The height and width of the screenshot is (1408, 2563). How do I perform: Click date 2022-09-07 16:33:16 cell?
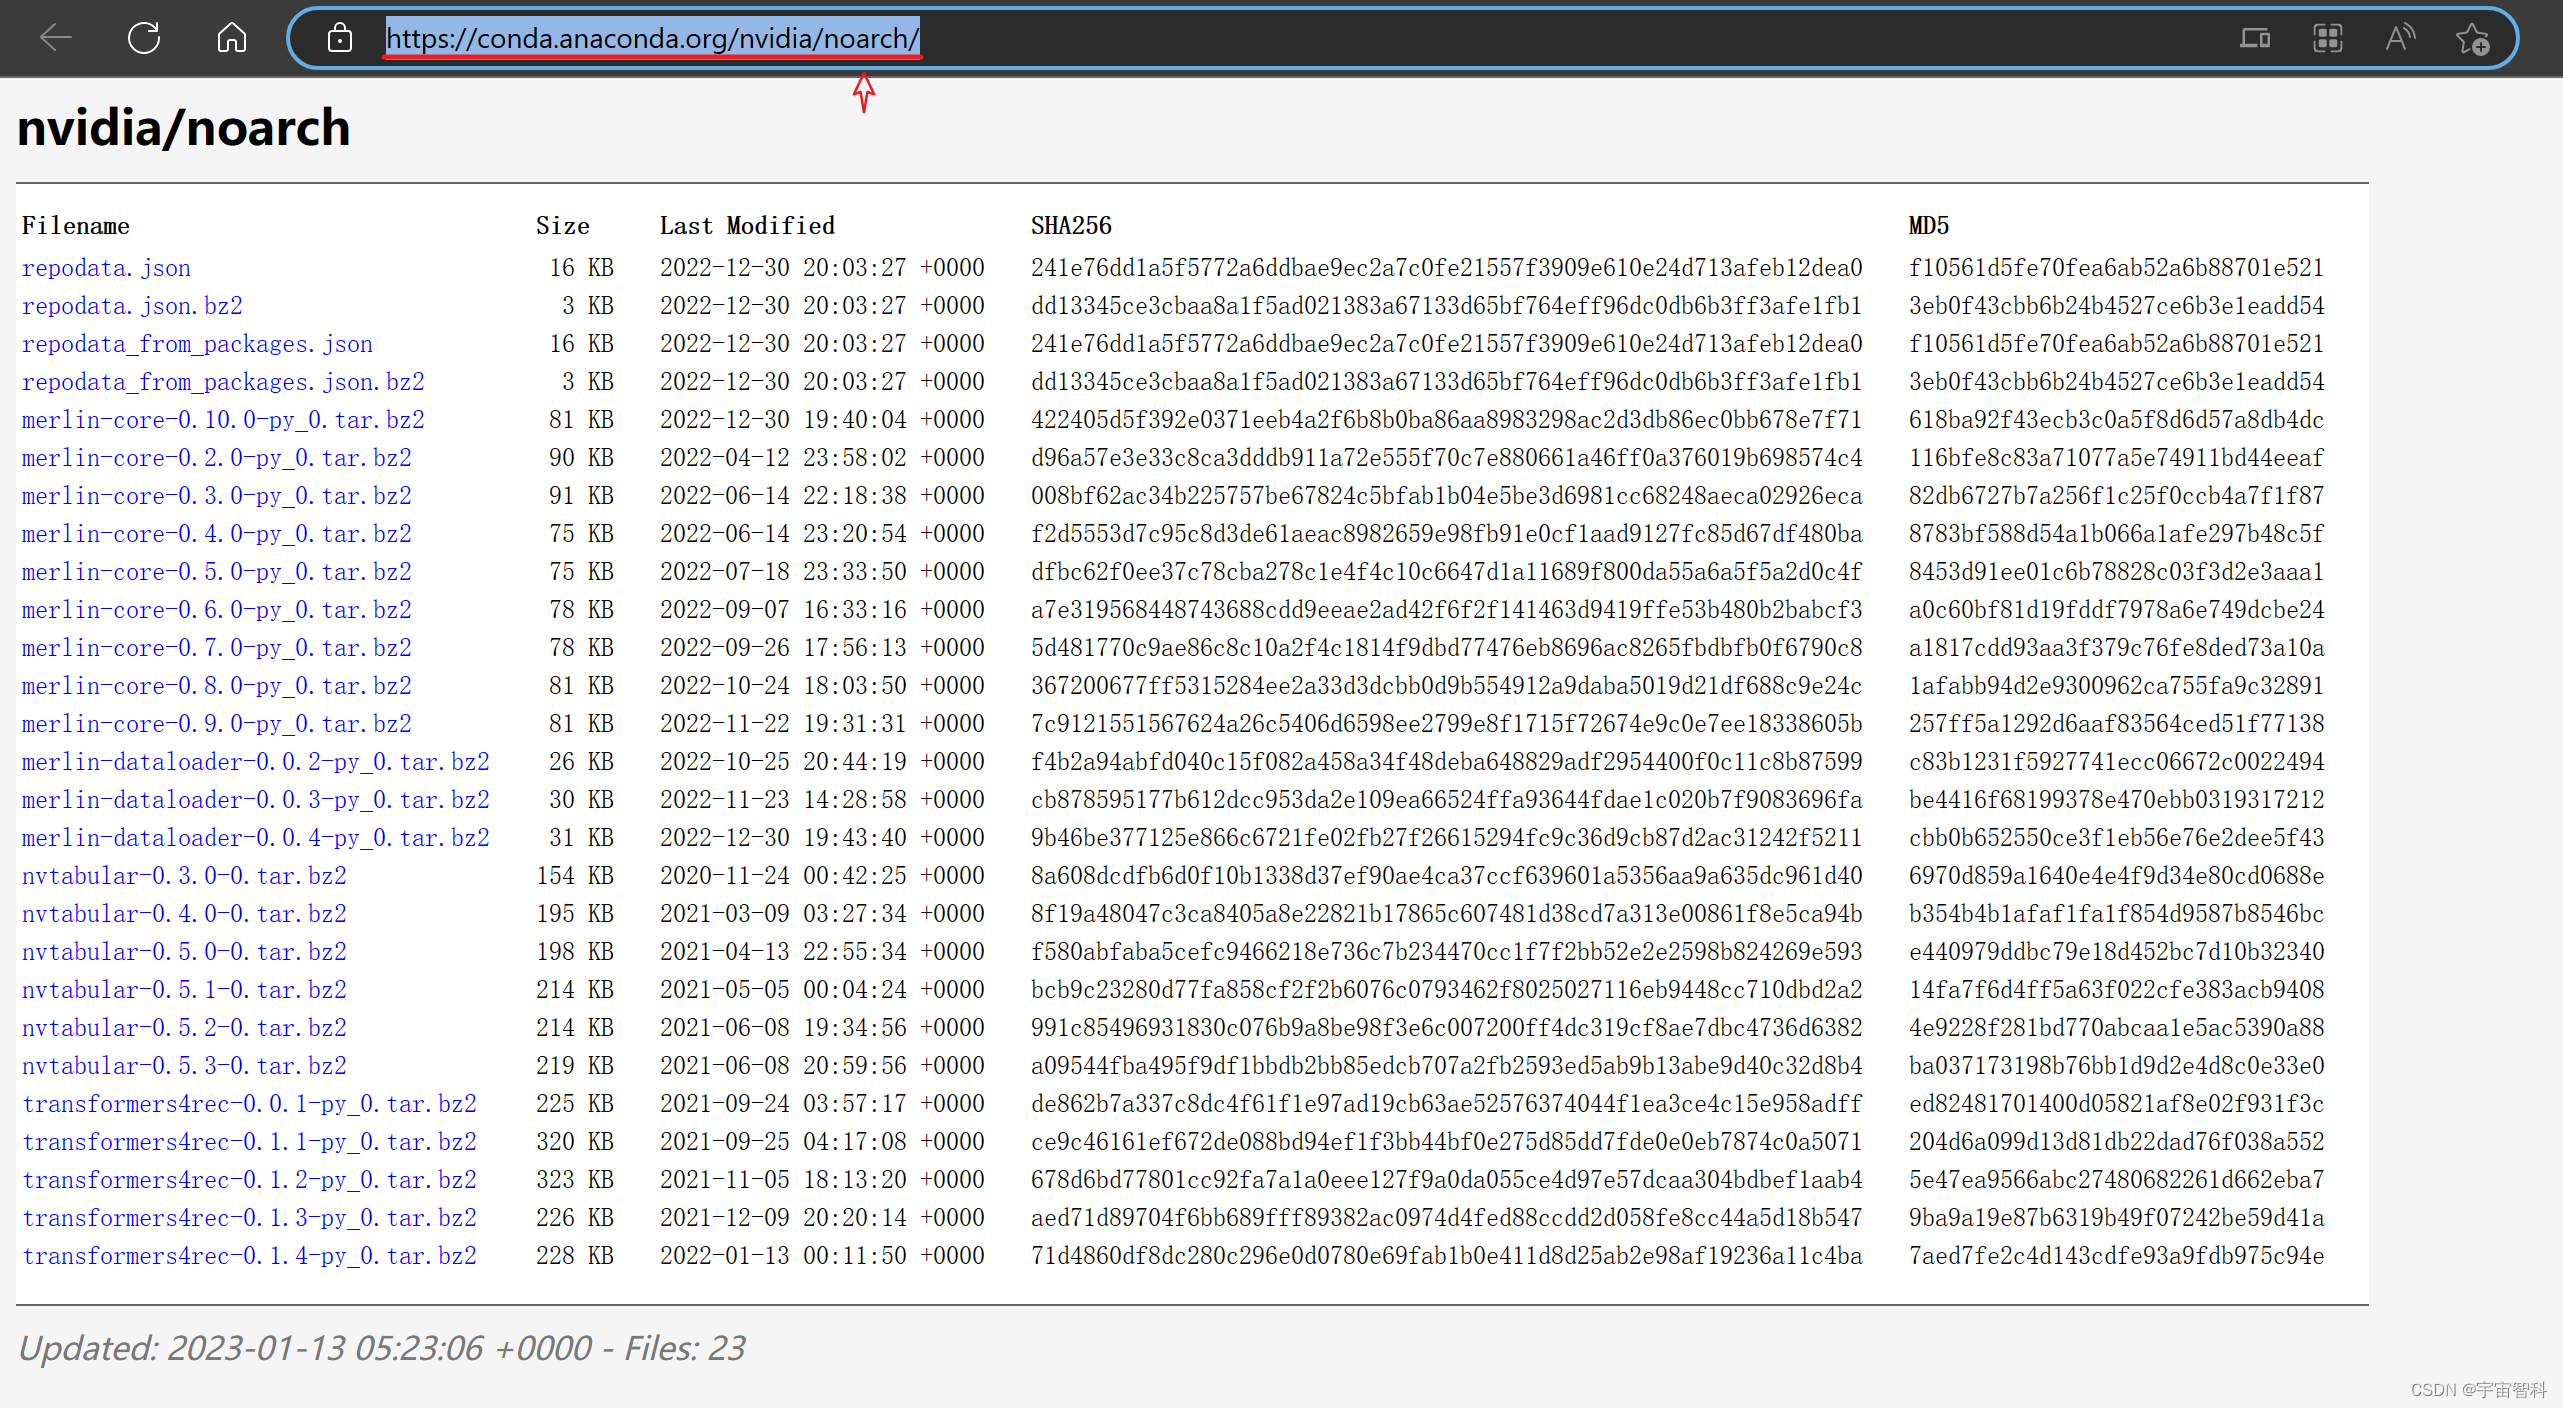point(822,610)
